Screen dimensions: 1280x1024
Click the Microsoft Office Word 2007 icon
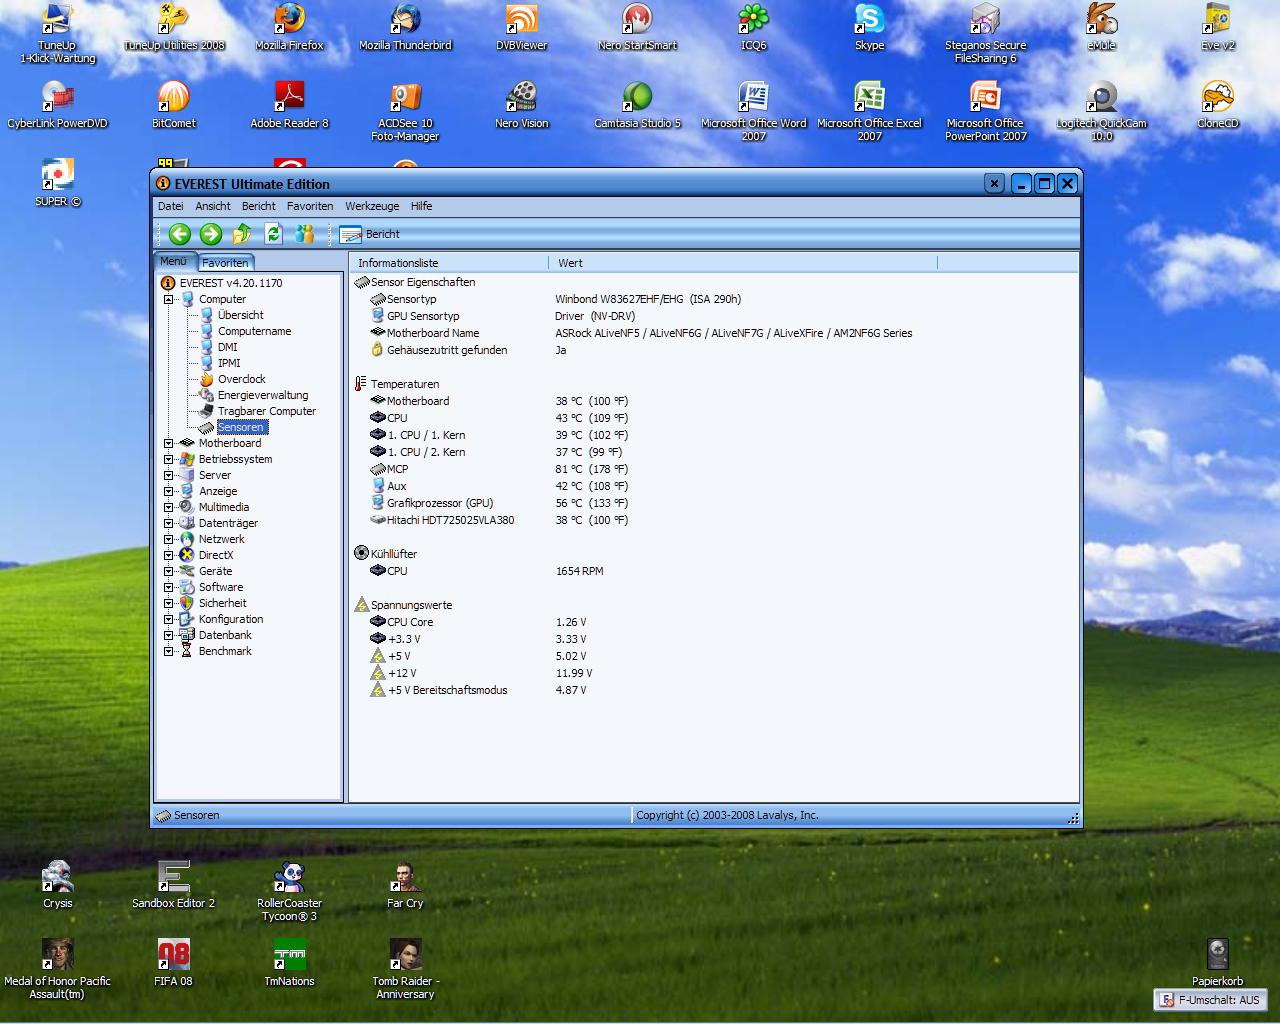[753, 110]
